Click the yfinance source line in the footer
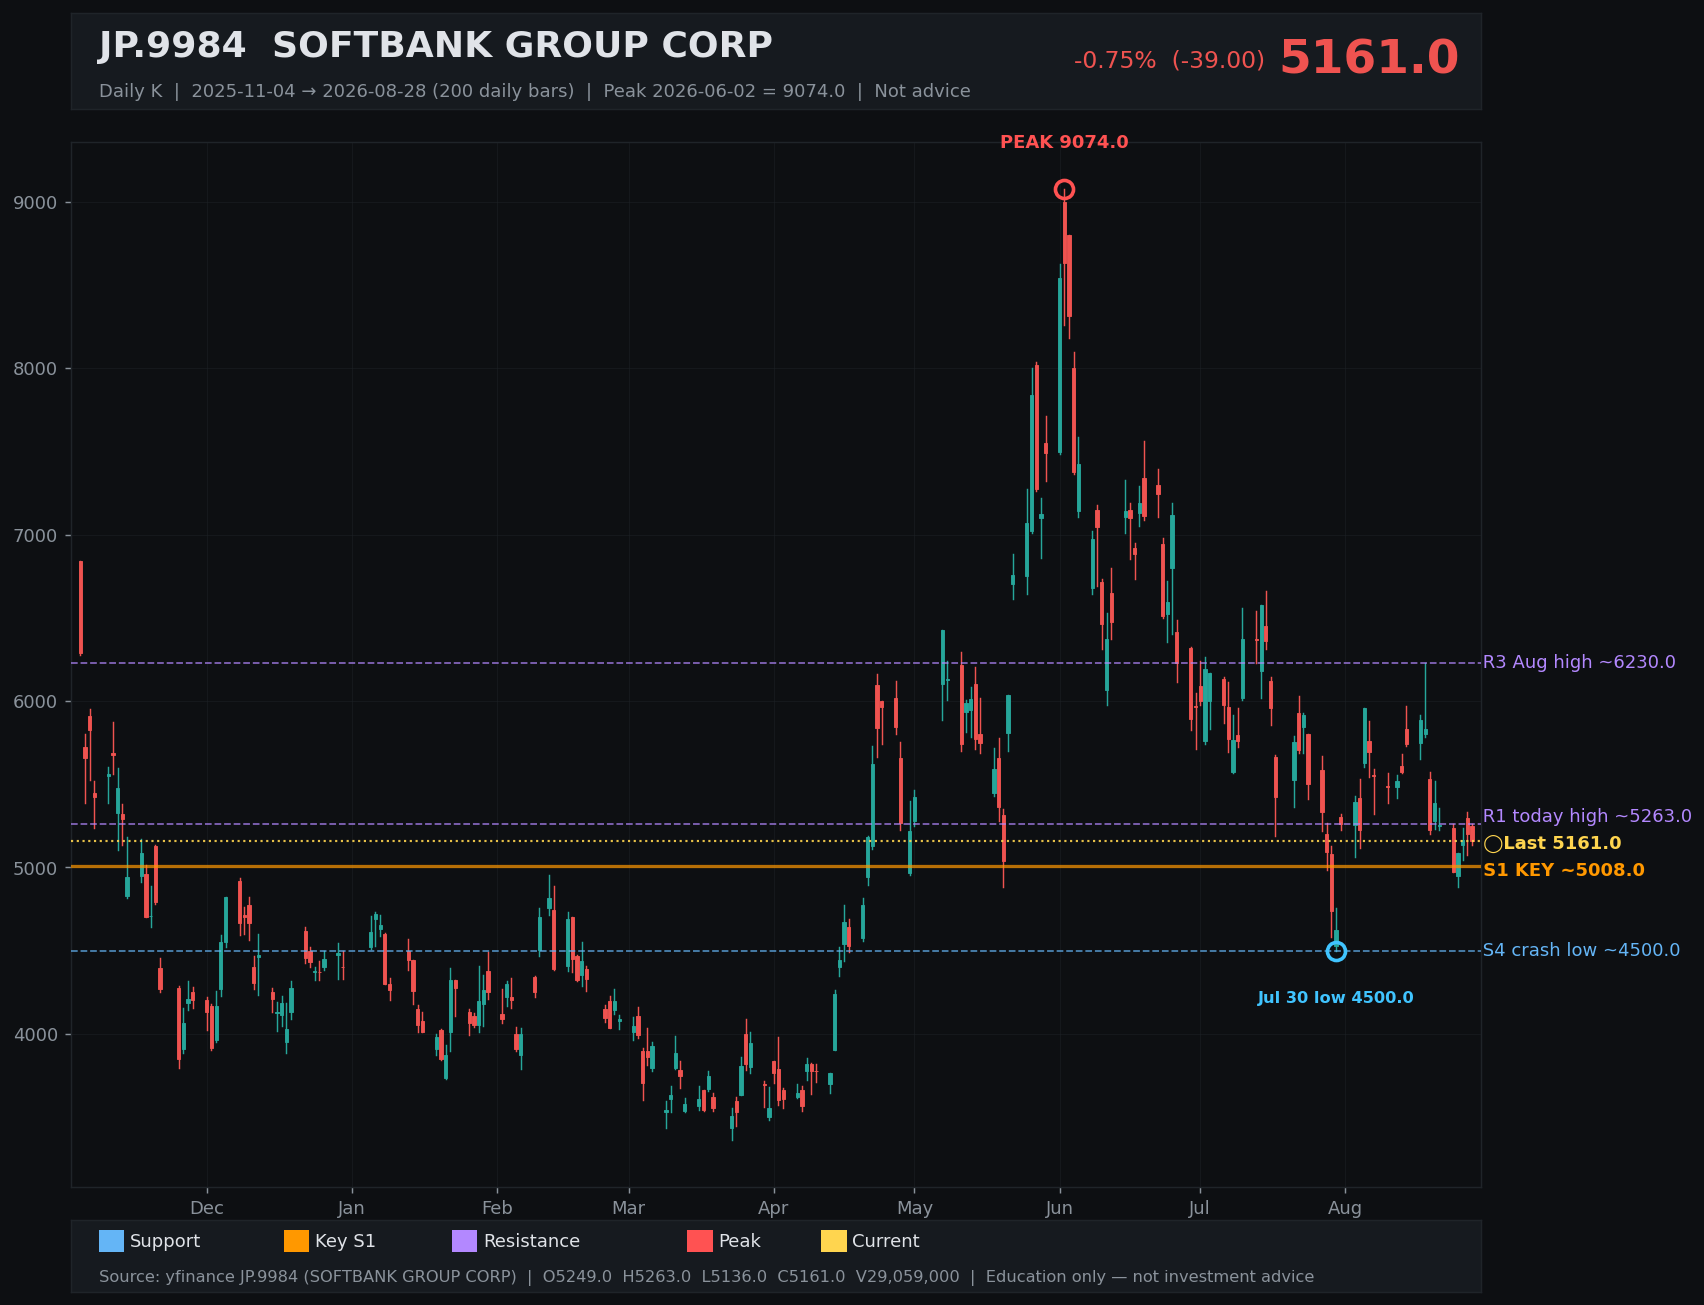The width and height of the screenshot is (1704, 1305). pos(706,1277)
